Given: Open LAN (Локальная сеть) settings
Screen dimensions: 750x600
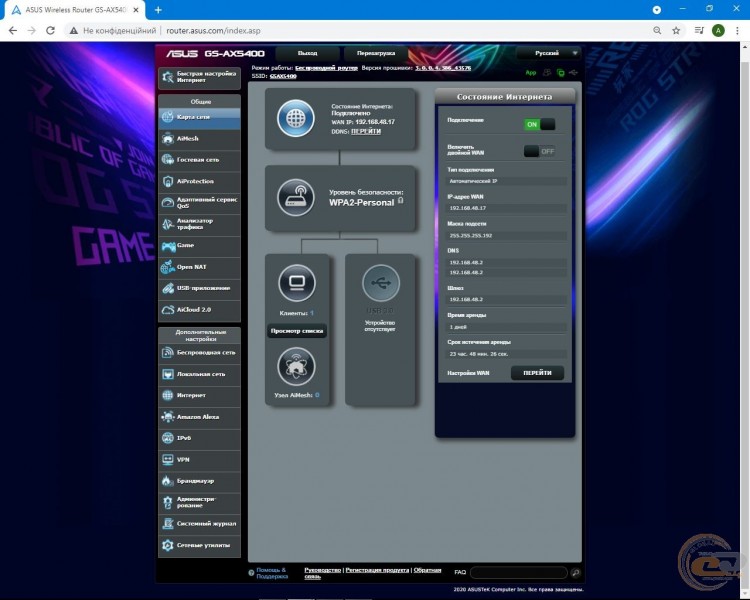Looking at the screenshot, I should pos(199,374).
